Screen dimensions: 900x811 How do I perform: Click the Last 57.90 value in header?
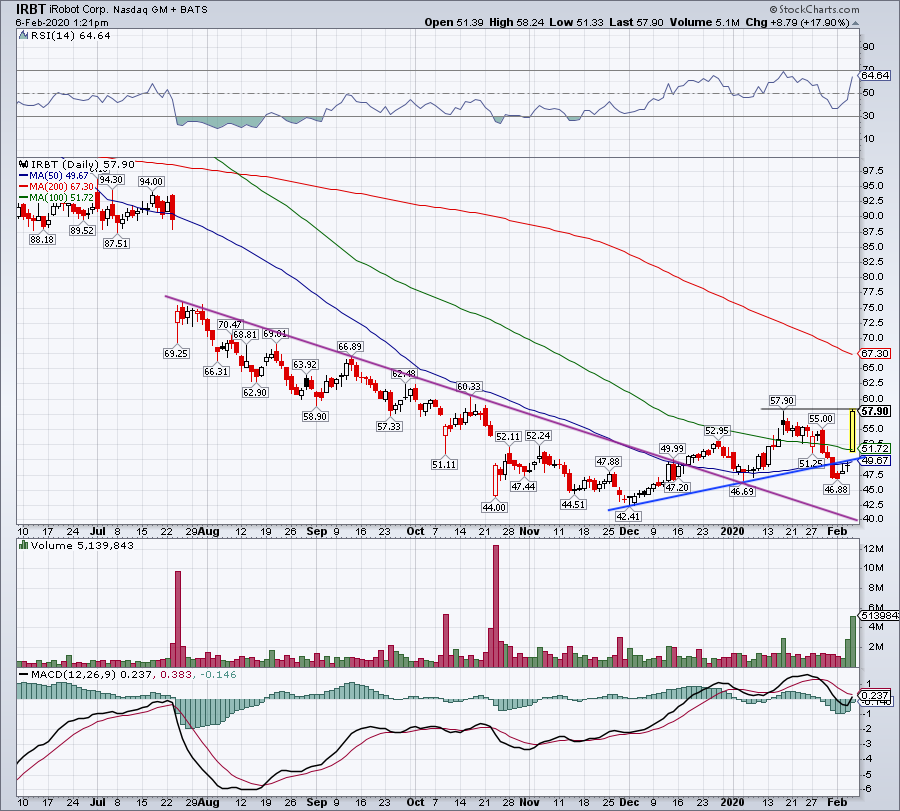click(636, 22)
